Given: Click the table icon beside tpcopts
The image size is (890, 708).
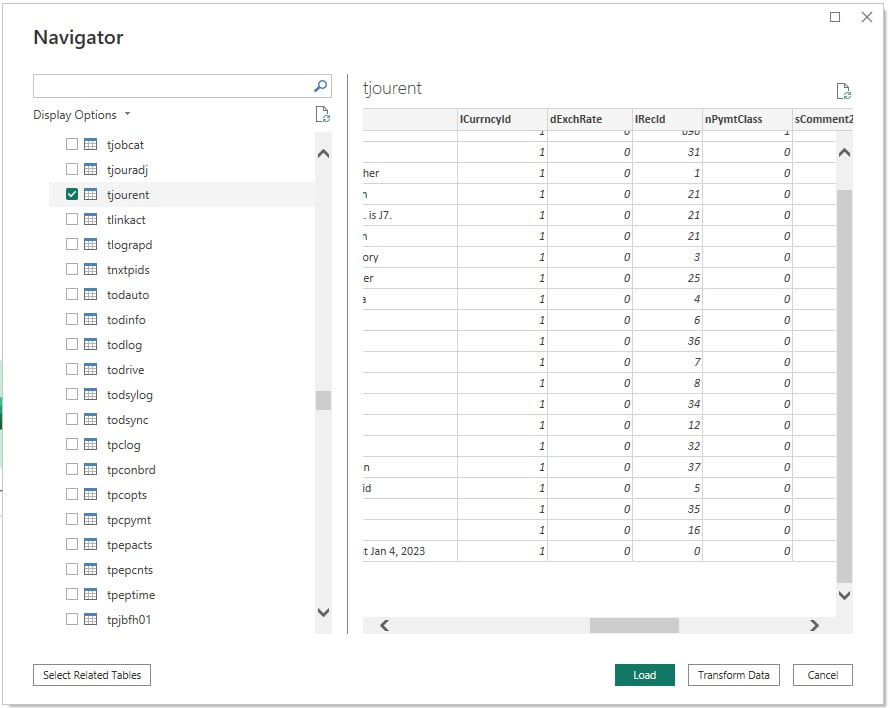Looking at the screenshot, I should [90, 495].
